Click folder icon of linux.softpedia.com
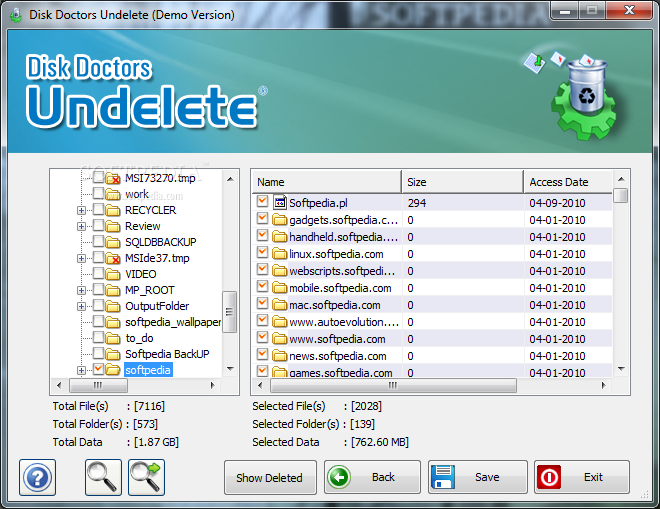This screenshot has height=509, width=660. 279,254
